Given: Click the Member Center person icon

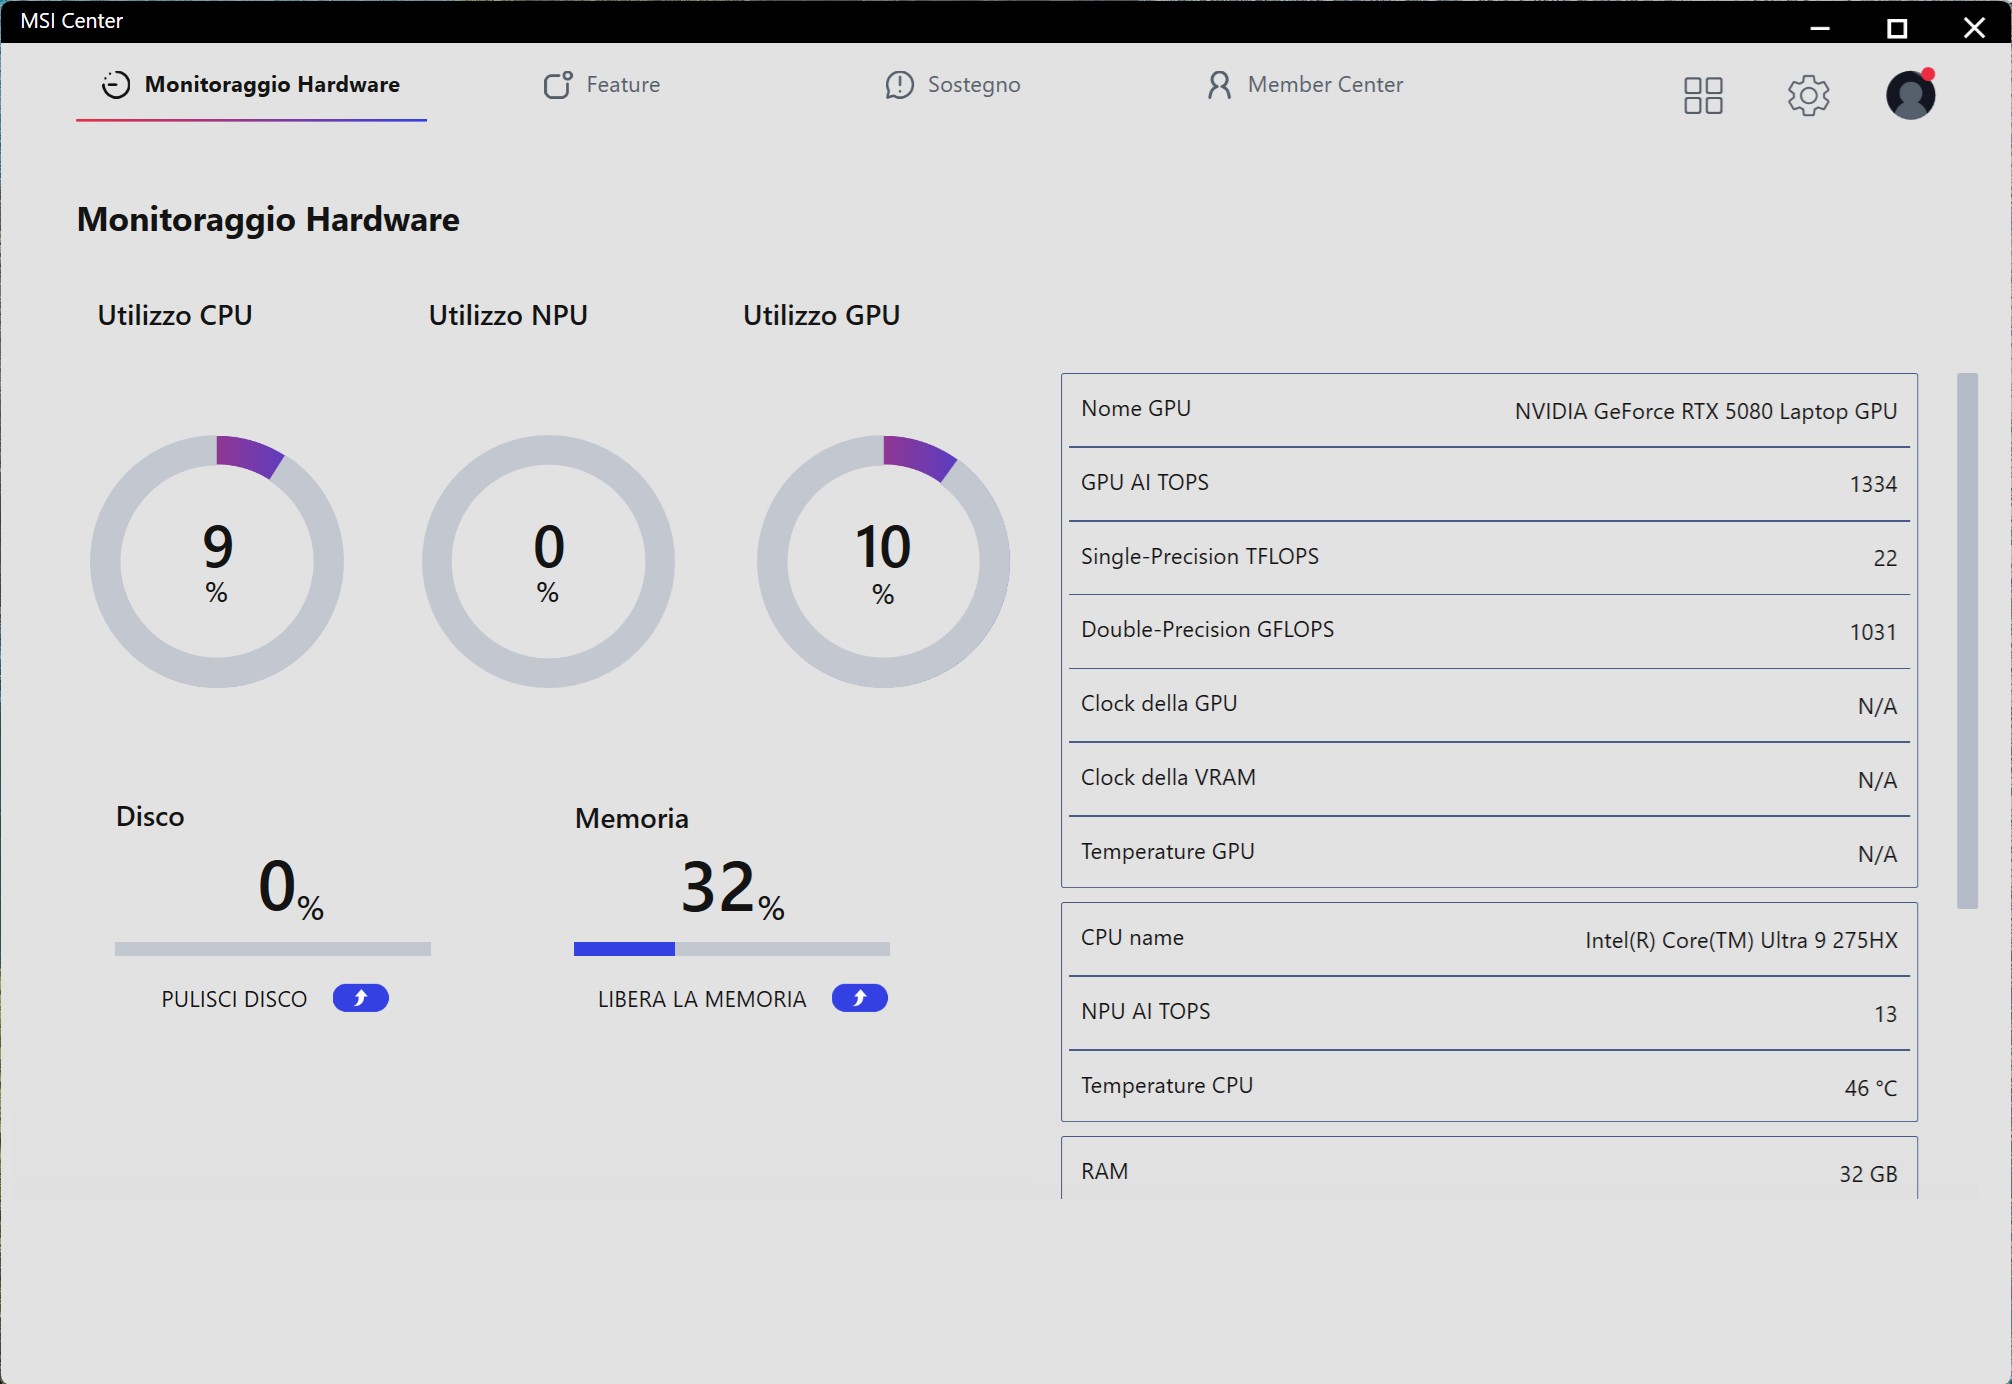Looking at the screenshot, I should 1218,85.
